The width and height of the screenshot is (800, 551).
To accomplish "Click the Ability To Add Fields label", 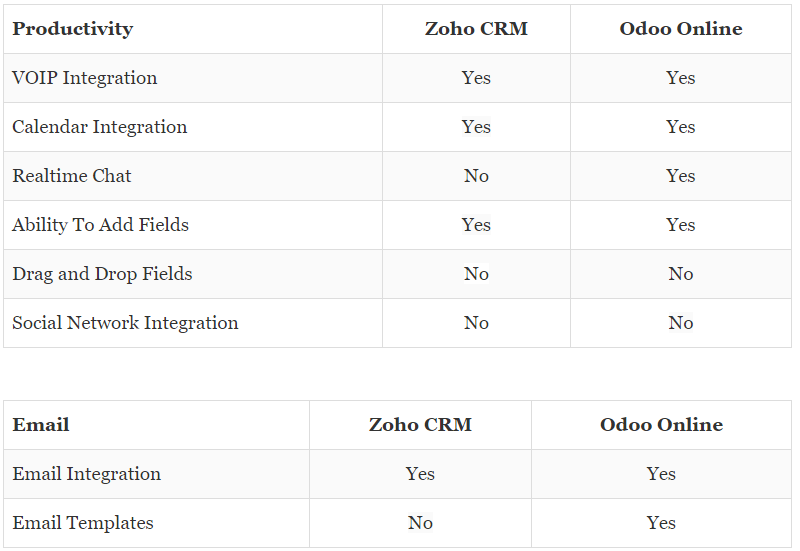I will (100, 225).
